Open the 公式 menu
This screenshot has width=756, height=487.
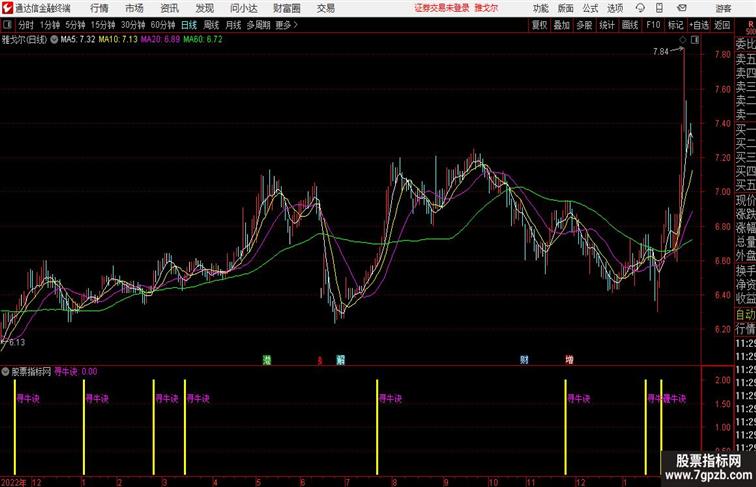coord(590,8)
